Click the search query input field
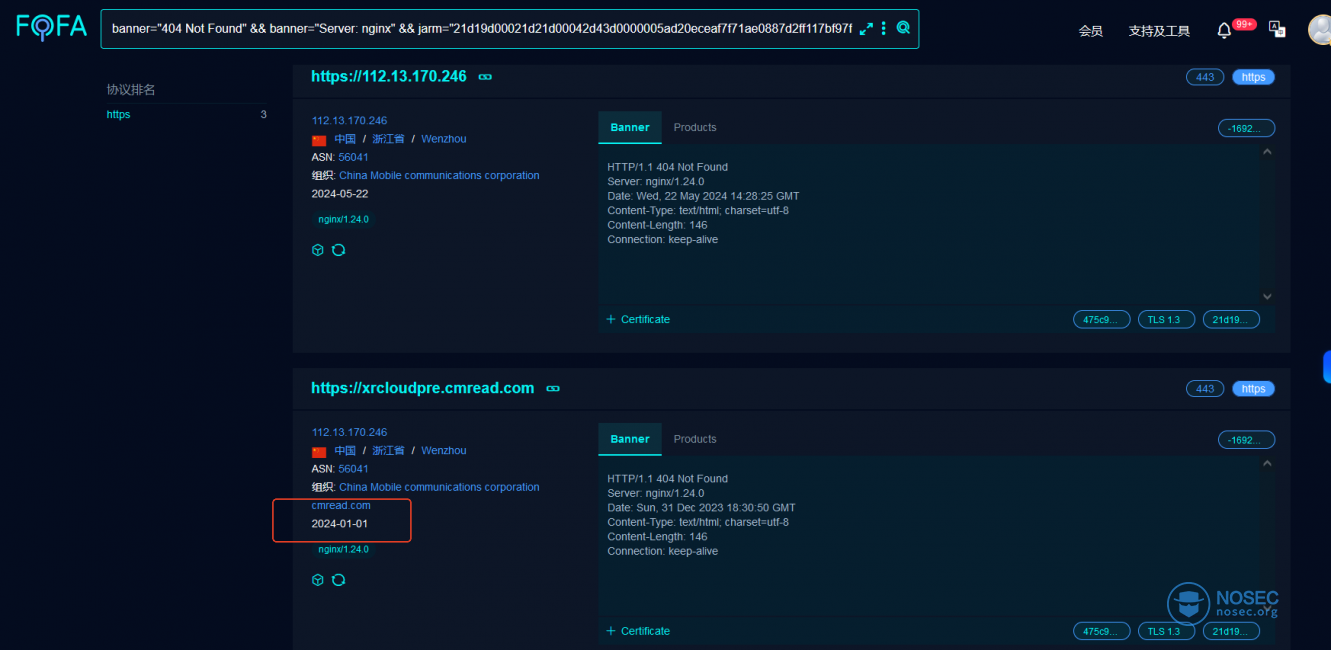Viewport: 1331px width, 650px height. click(x=481, y=29)
